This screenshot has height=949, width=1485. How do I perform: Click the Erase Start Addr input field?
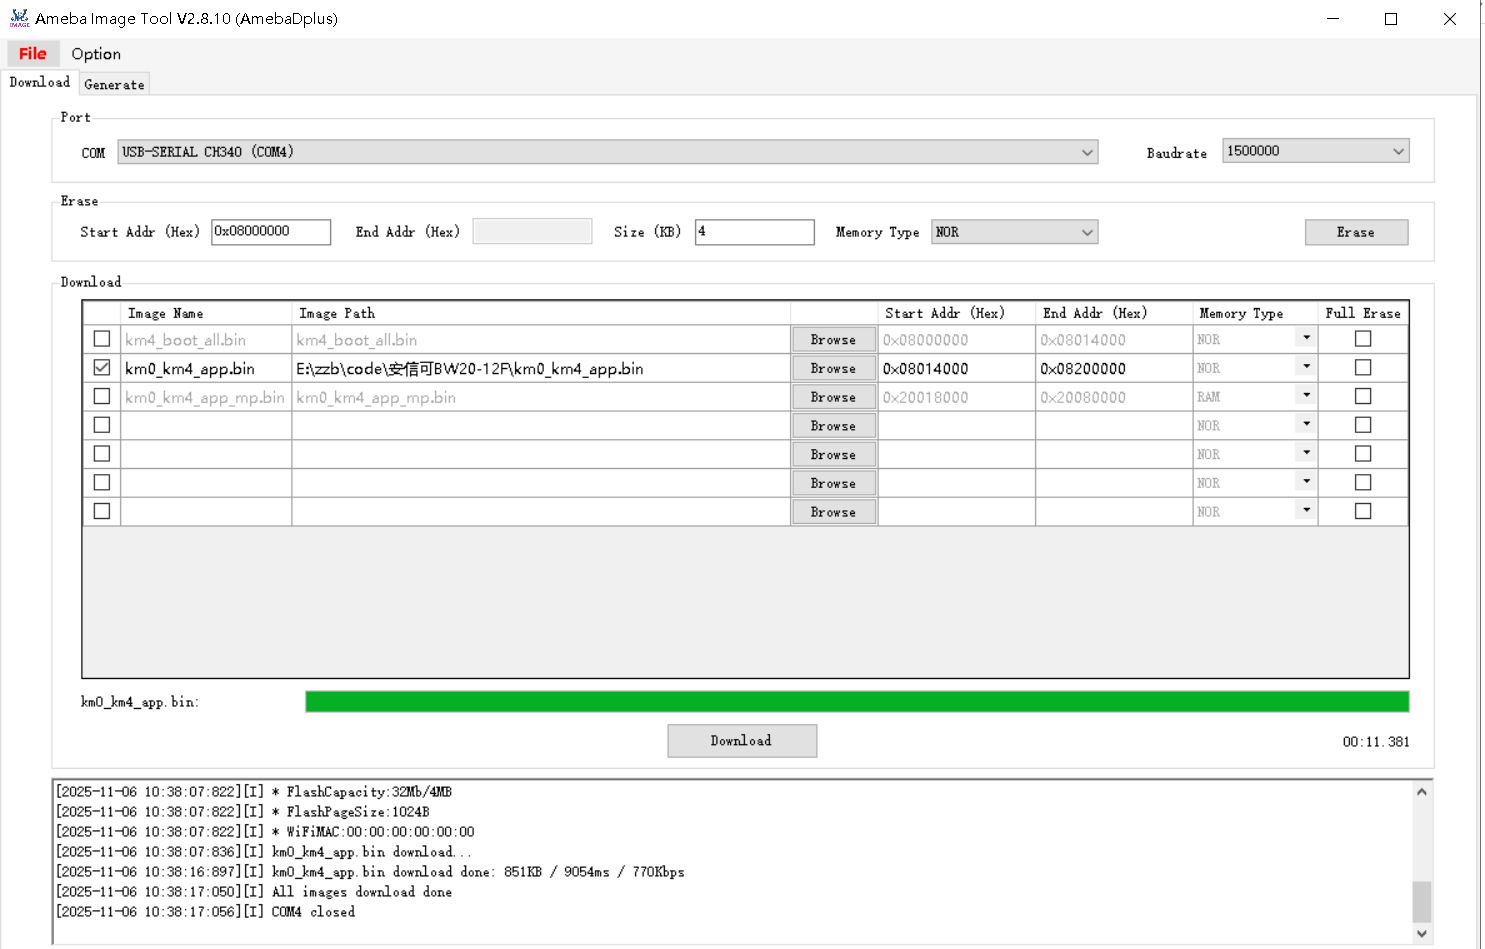point(270,232)
